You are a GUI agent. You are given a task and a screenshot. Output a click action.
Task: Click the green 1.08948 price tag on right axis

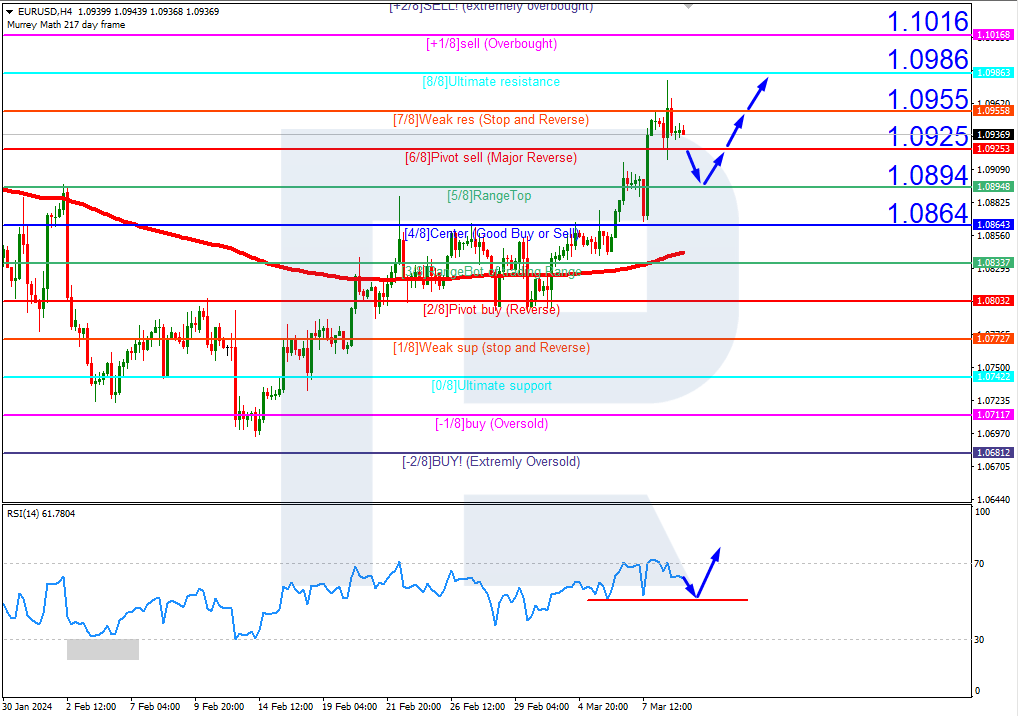pos(993,186)
